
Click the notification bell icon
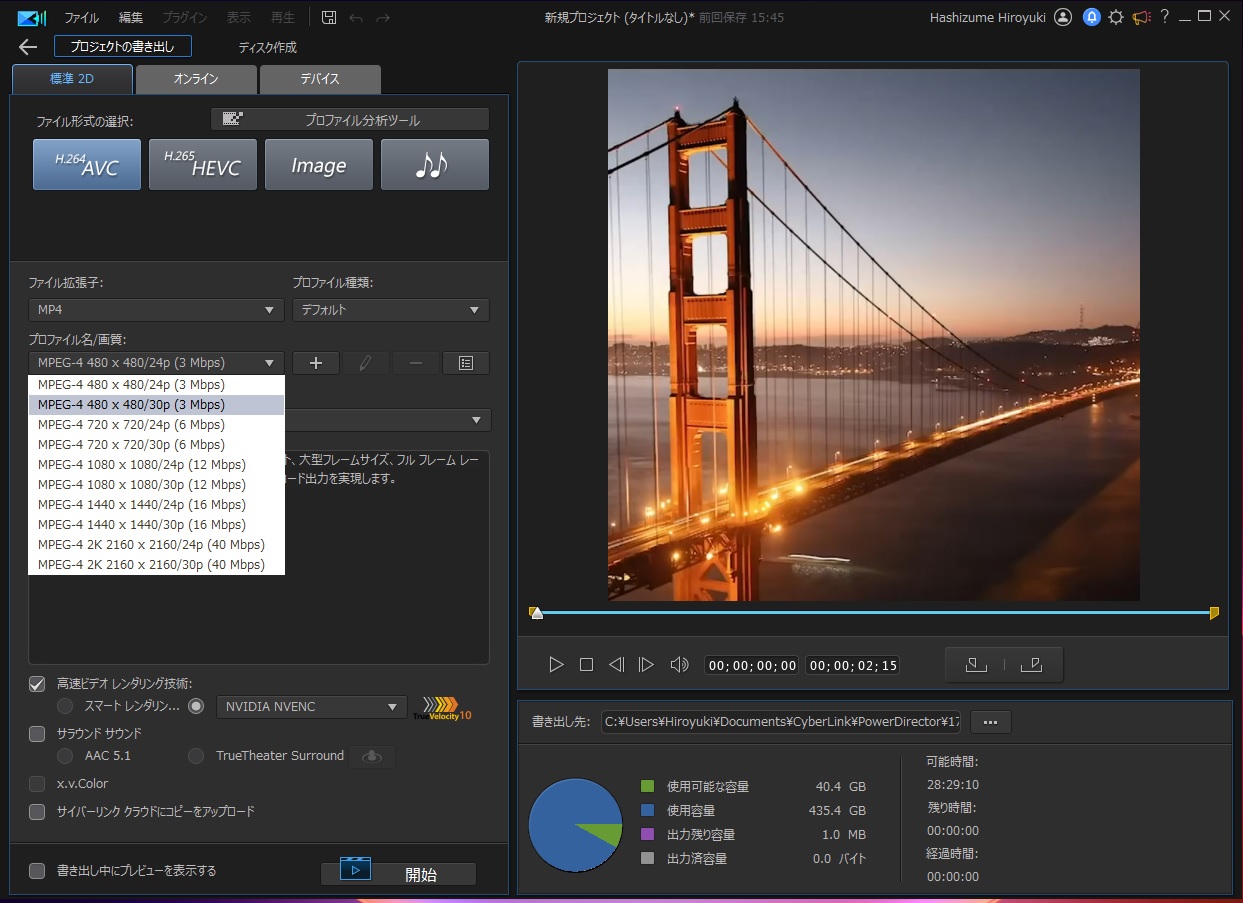1091,18
